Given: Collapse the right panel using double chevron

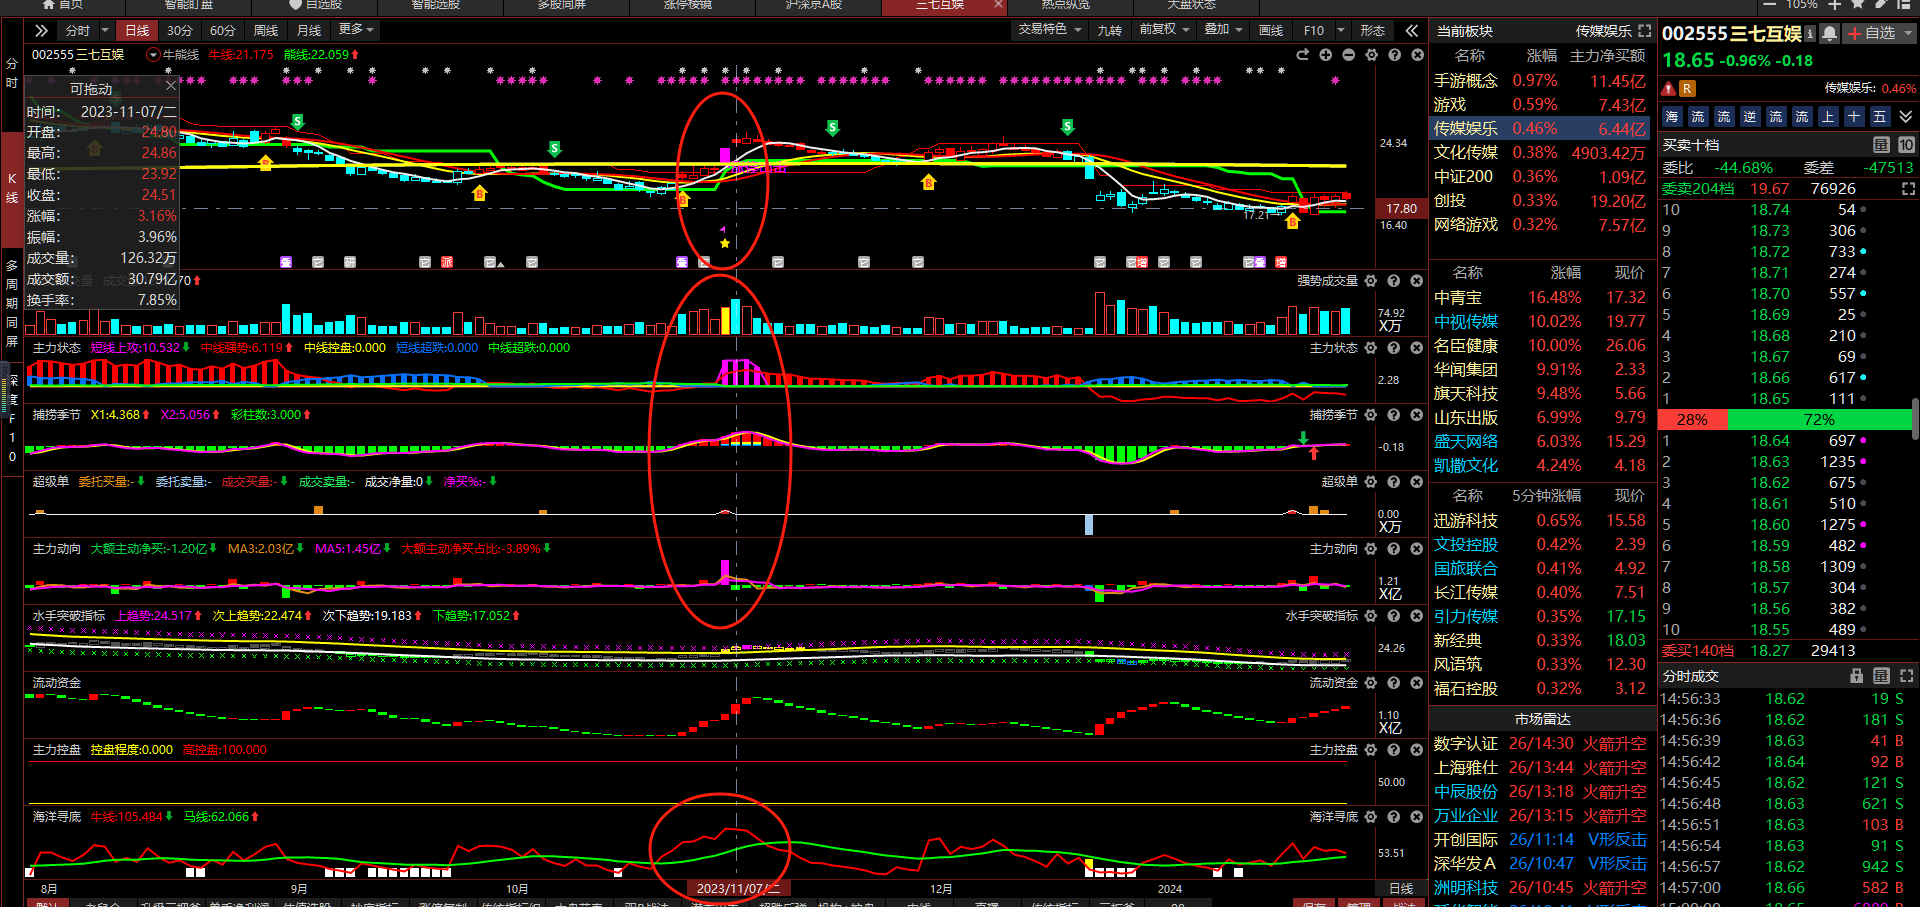Looking at the screenshot, I should coord(1411,30).
